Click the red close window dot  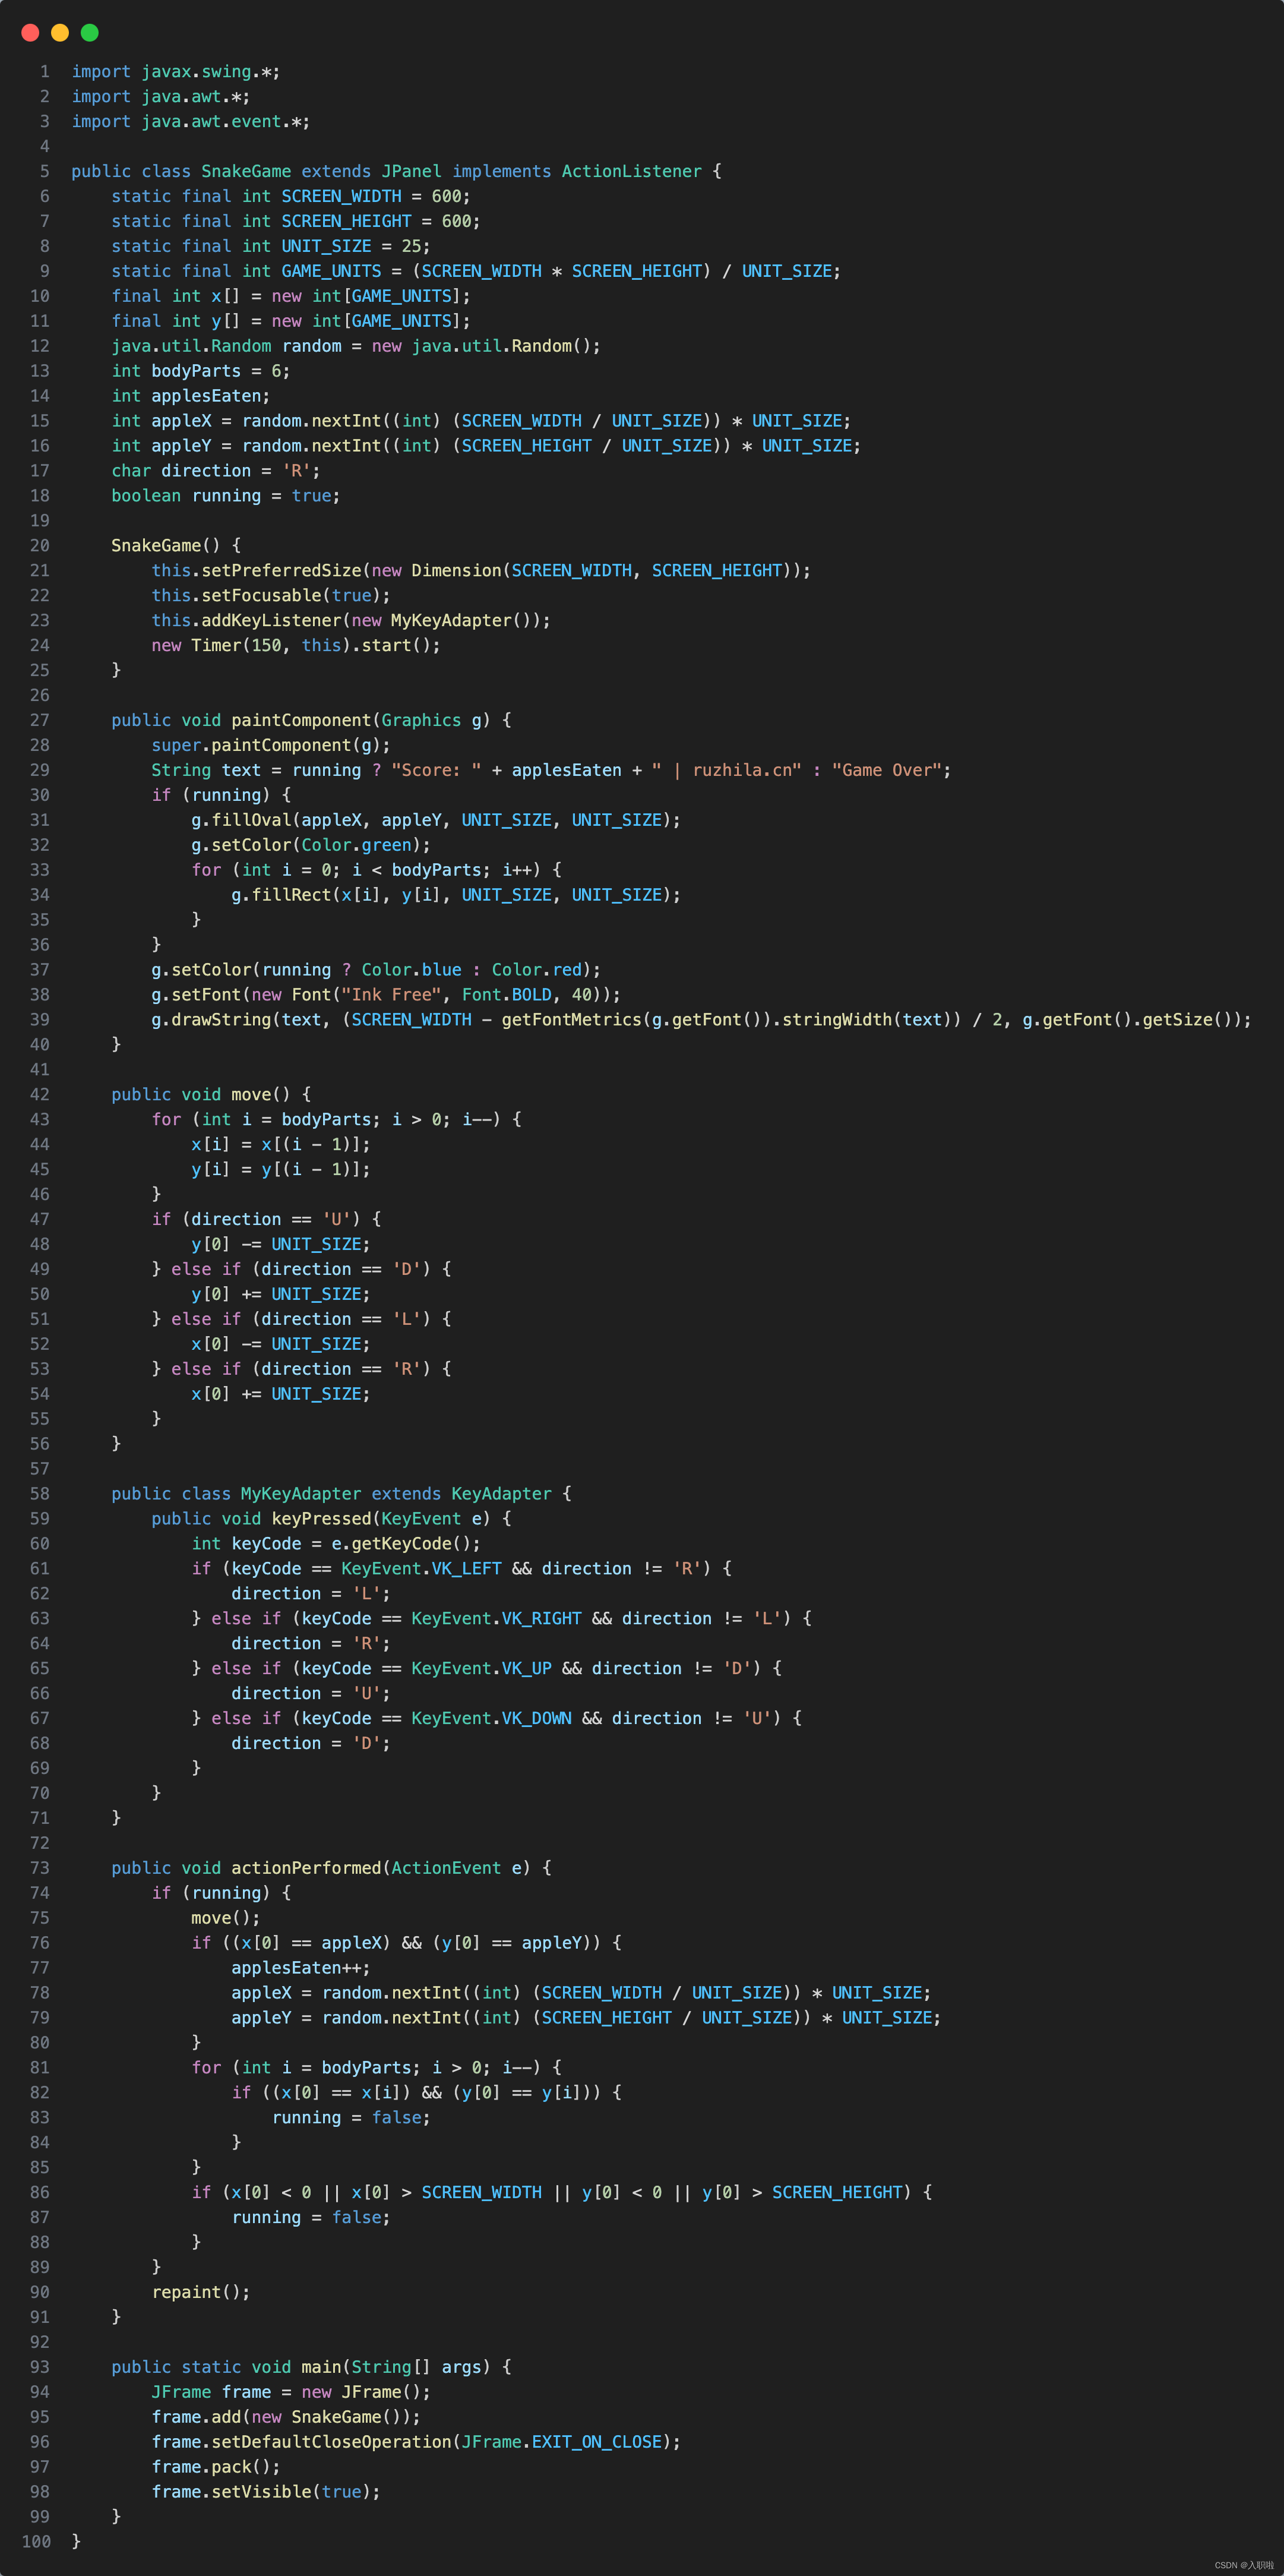pos(30,33)
